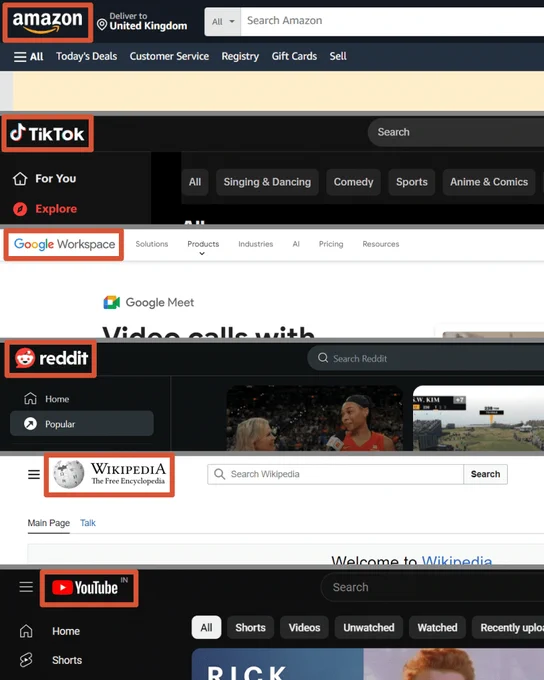Open the Sell link on Amazon
The width and height of the screenshot is (544, 680).
[338, 56]
